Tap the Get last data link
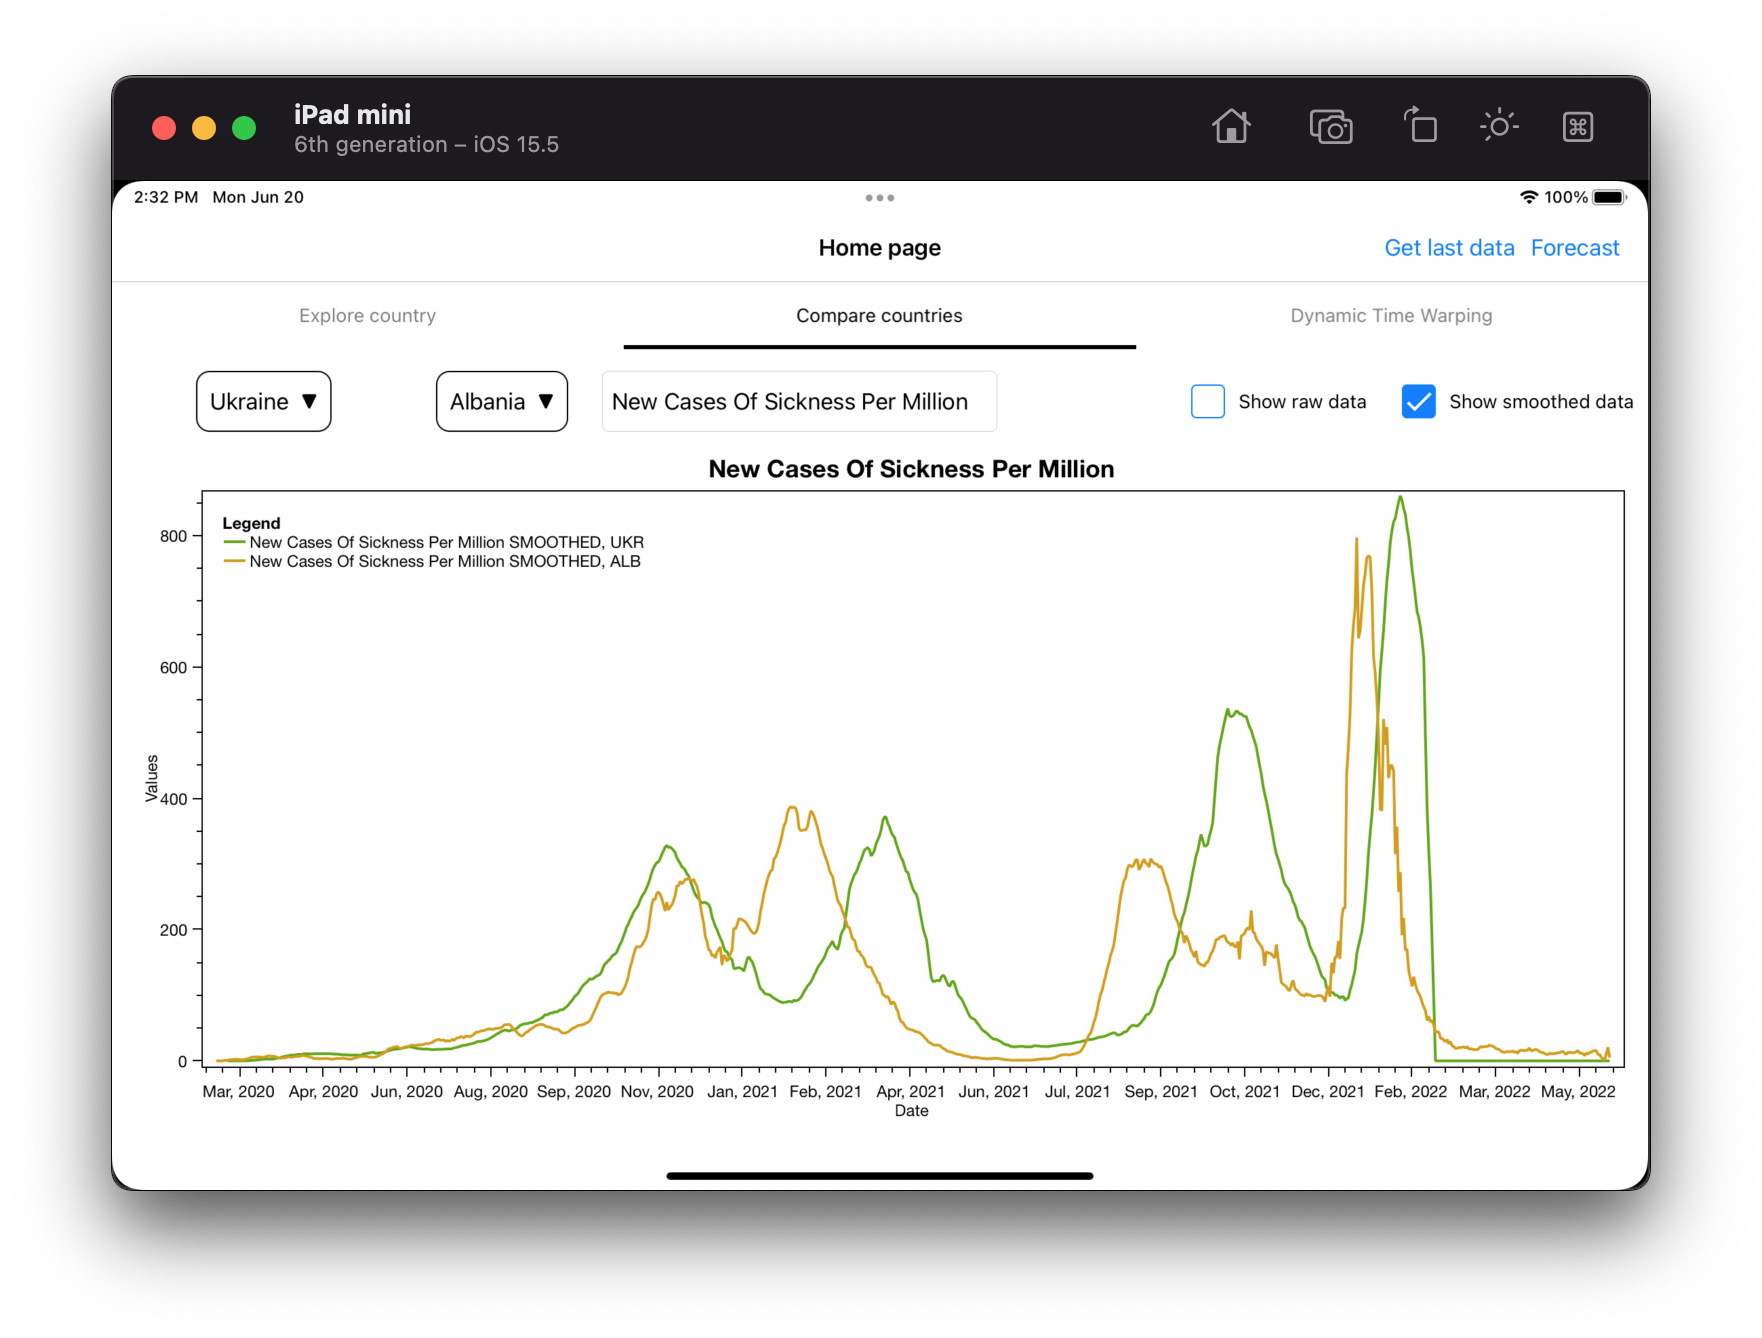1762x1338 pixels. coord(1449,248)
